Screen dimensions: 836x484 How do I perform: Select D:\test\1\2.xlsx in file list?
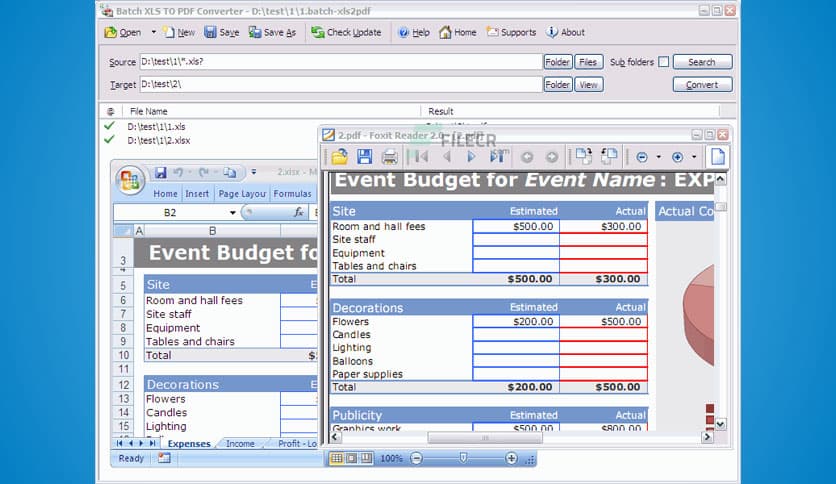pyautogui.click(x=159, y=141)
